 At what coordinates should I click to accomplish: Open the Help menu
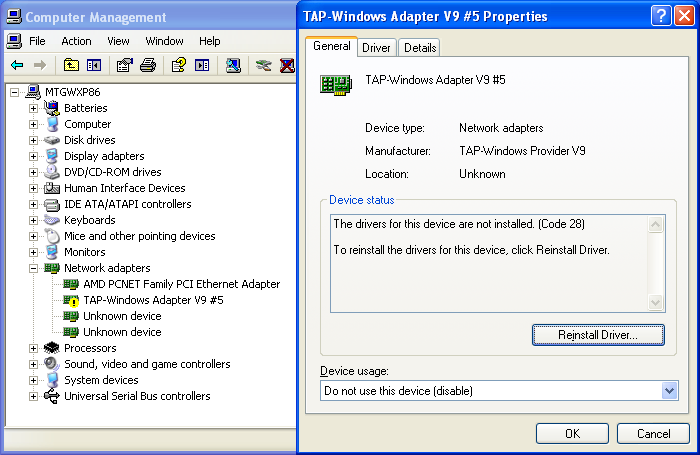click(209, 41)
